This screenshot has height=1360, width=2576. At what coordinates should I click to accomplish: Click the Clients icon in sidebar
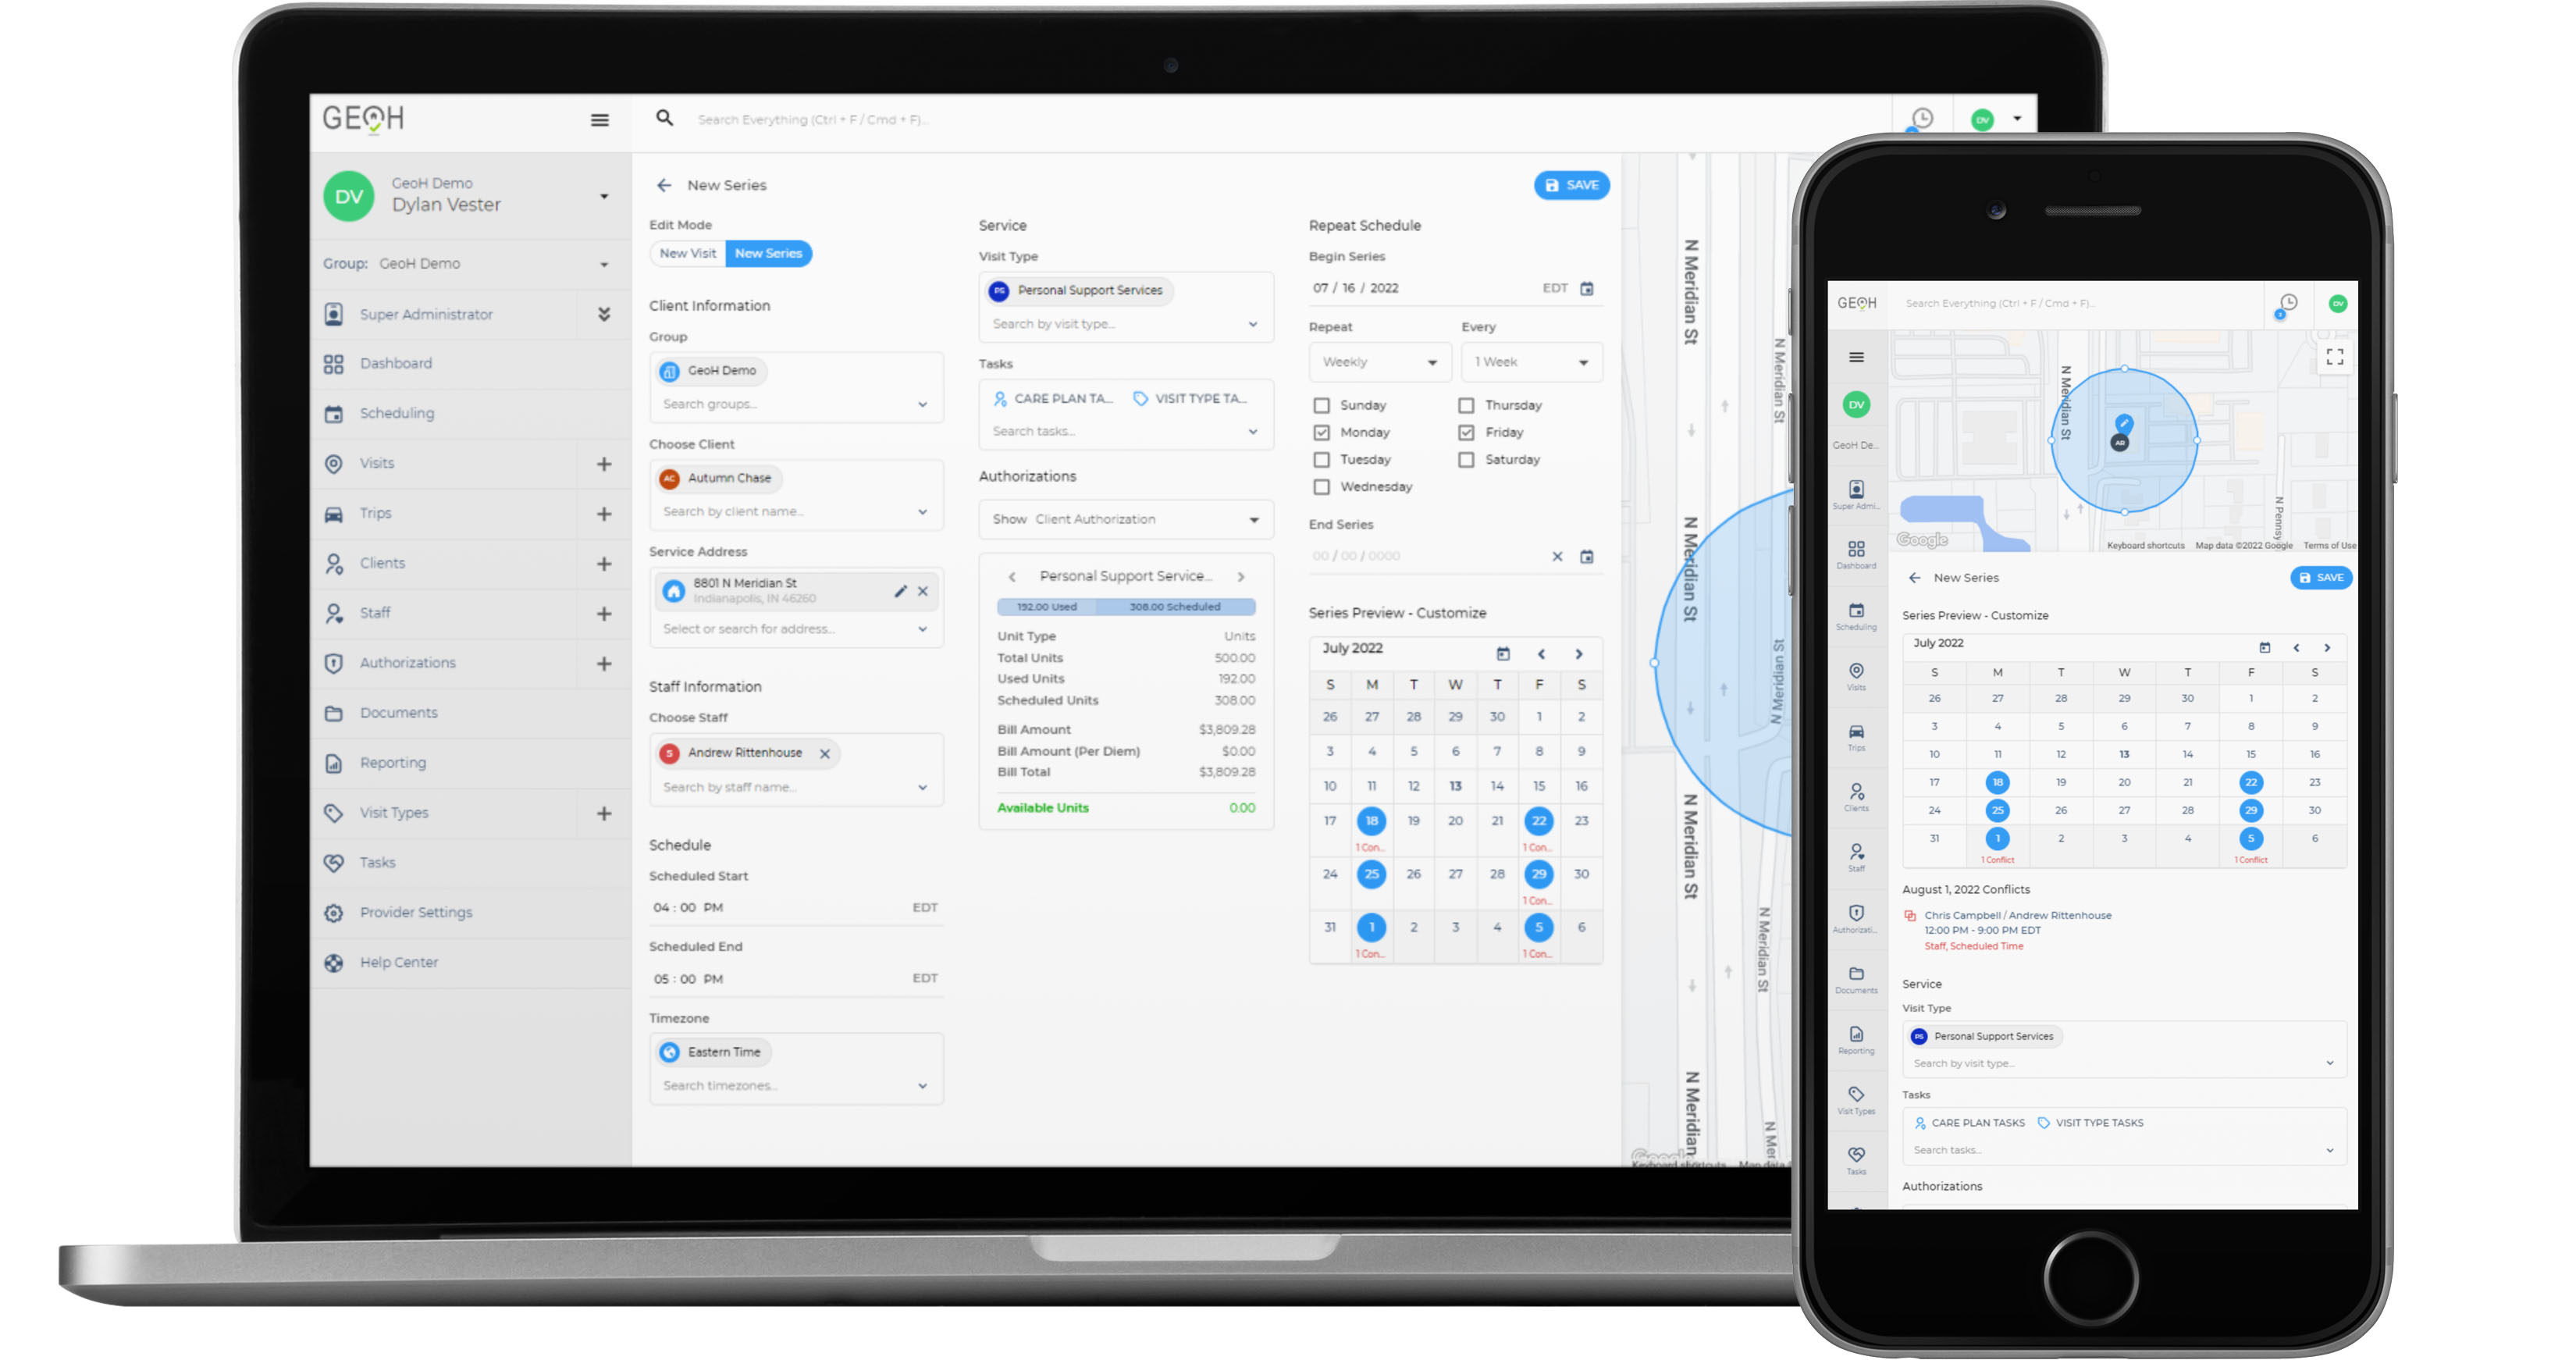334,562
